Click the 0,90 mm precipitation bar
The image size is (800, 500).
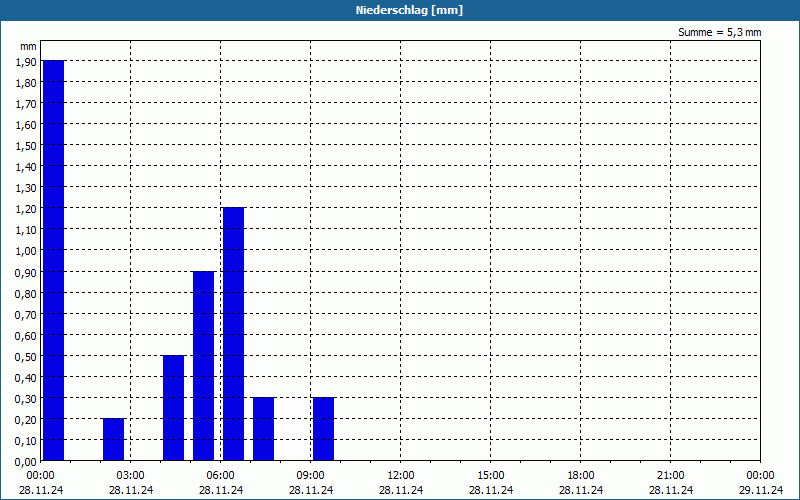[204, 366]
